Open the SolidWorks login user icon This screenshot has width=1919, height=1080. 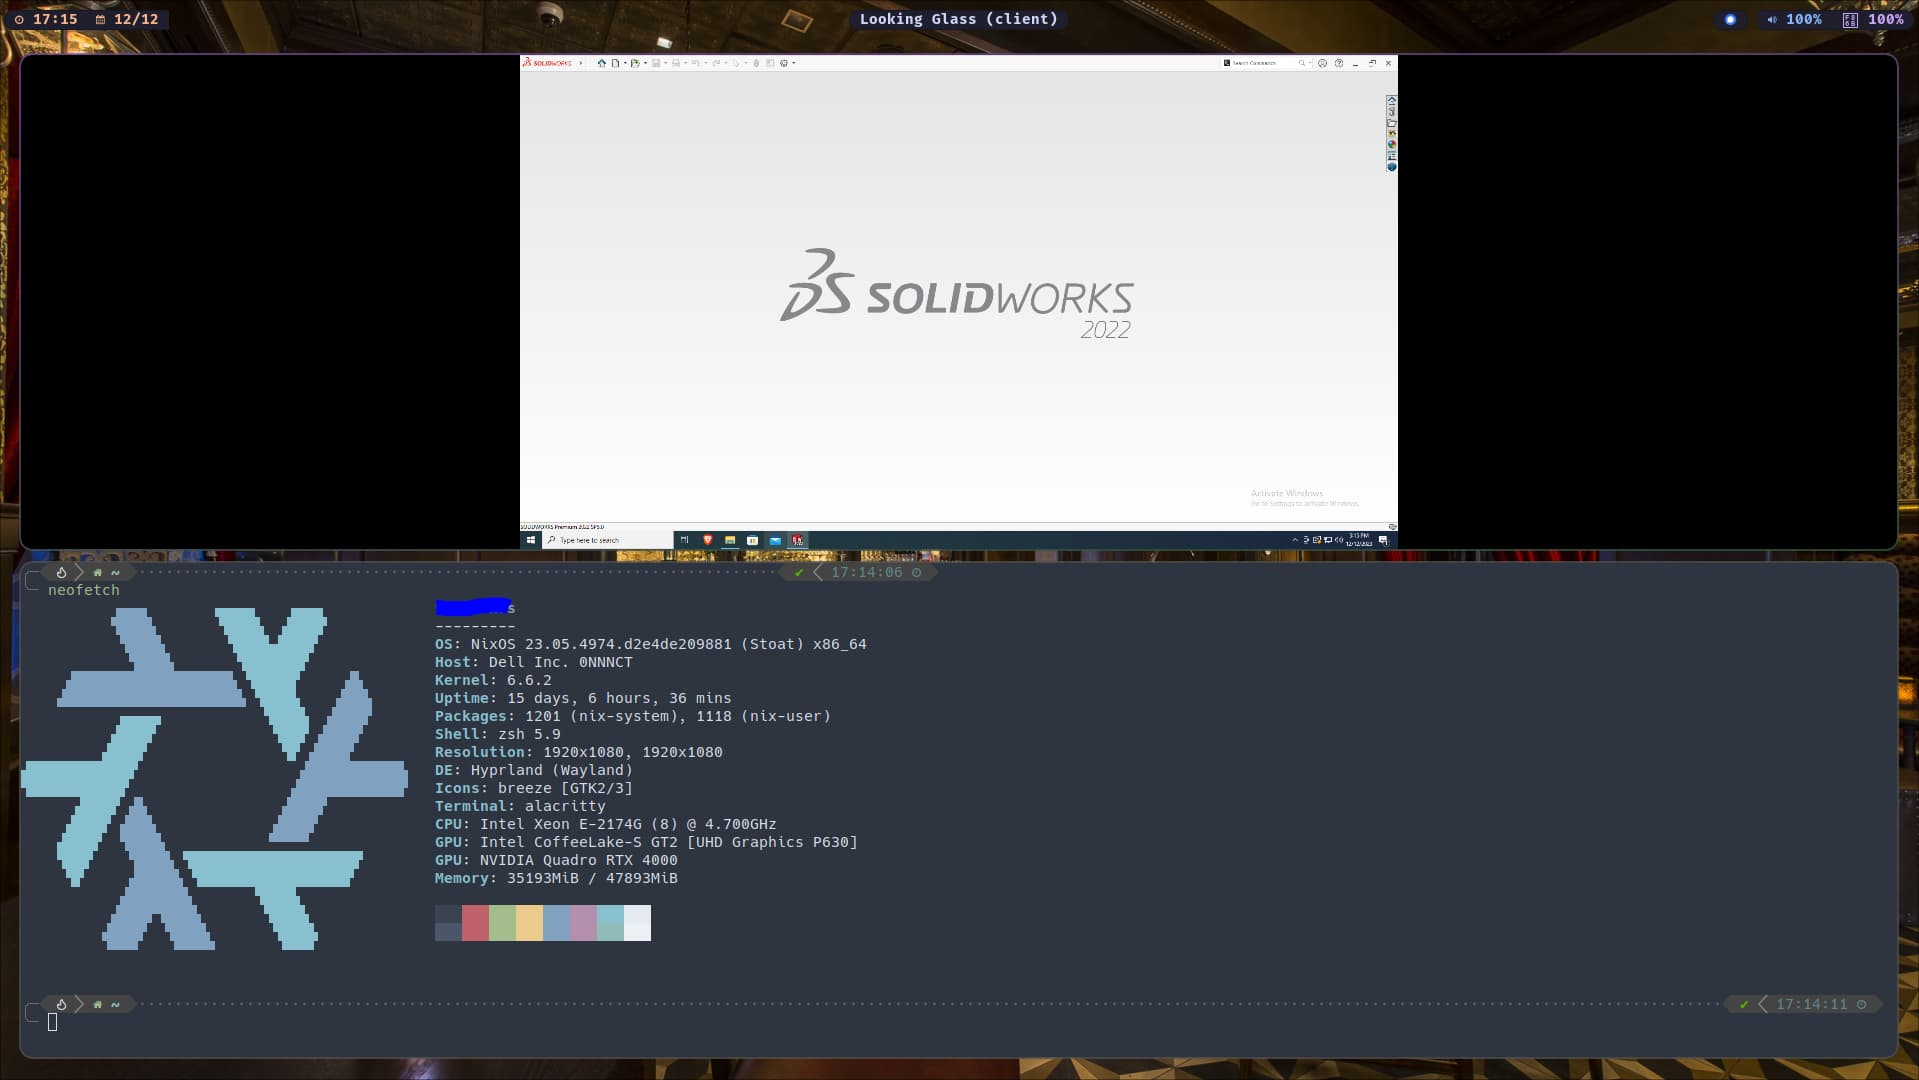pyautogui.click(x=1322, y=63)
